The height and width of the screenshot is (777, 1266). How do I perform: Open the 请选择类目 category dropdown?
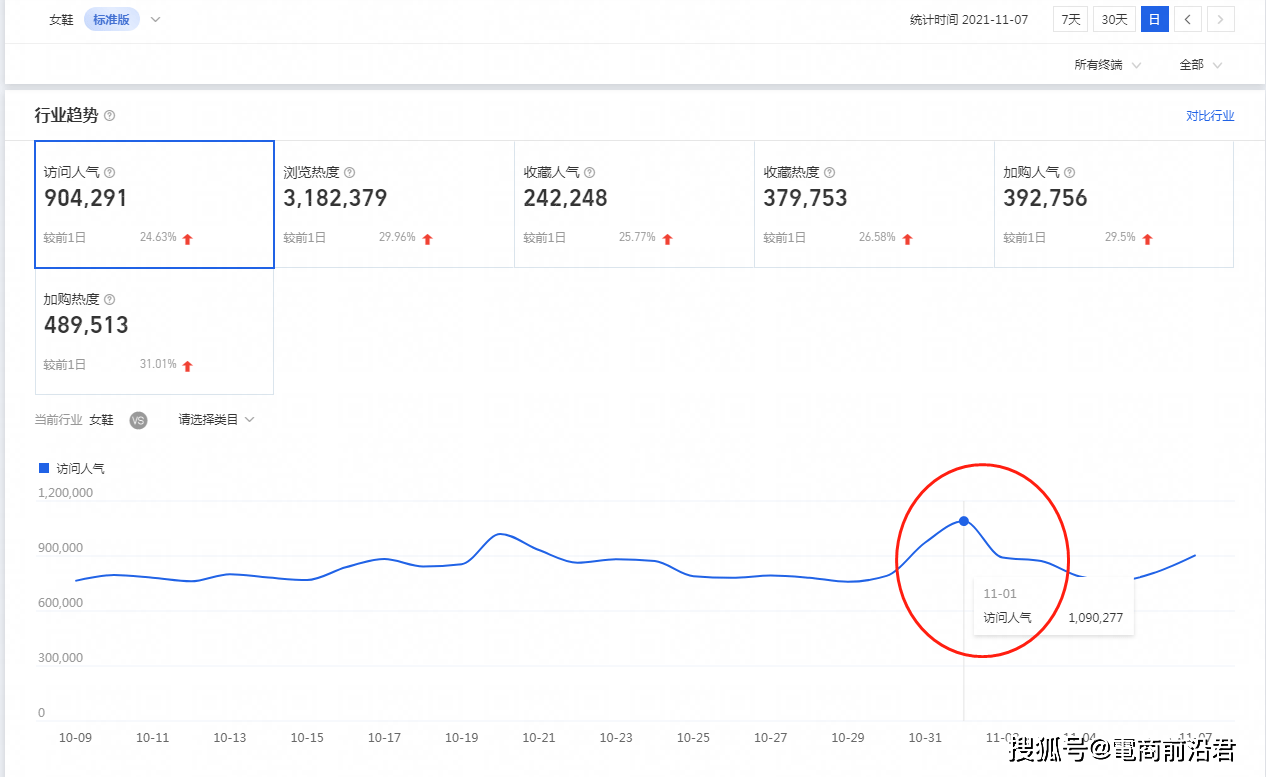click(216, 420)
